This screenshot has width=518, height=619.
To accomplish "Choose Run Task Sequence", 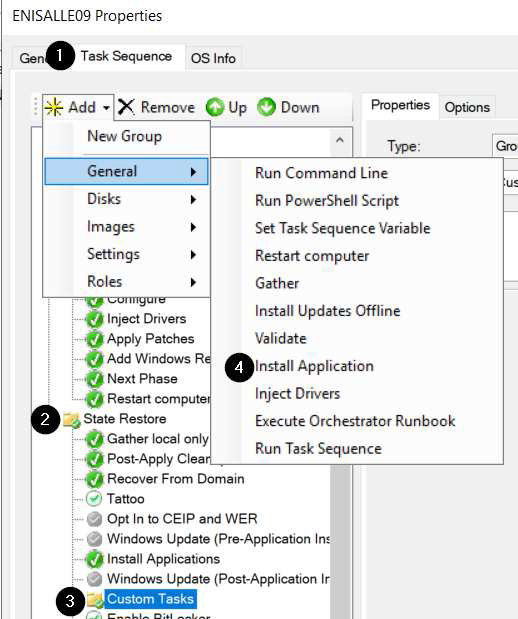I will click(x=357, y=449).
